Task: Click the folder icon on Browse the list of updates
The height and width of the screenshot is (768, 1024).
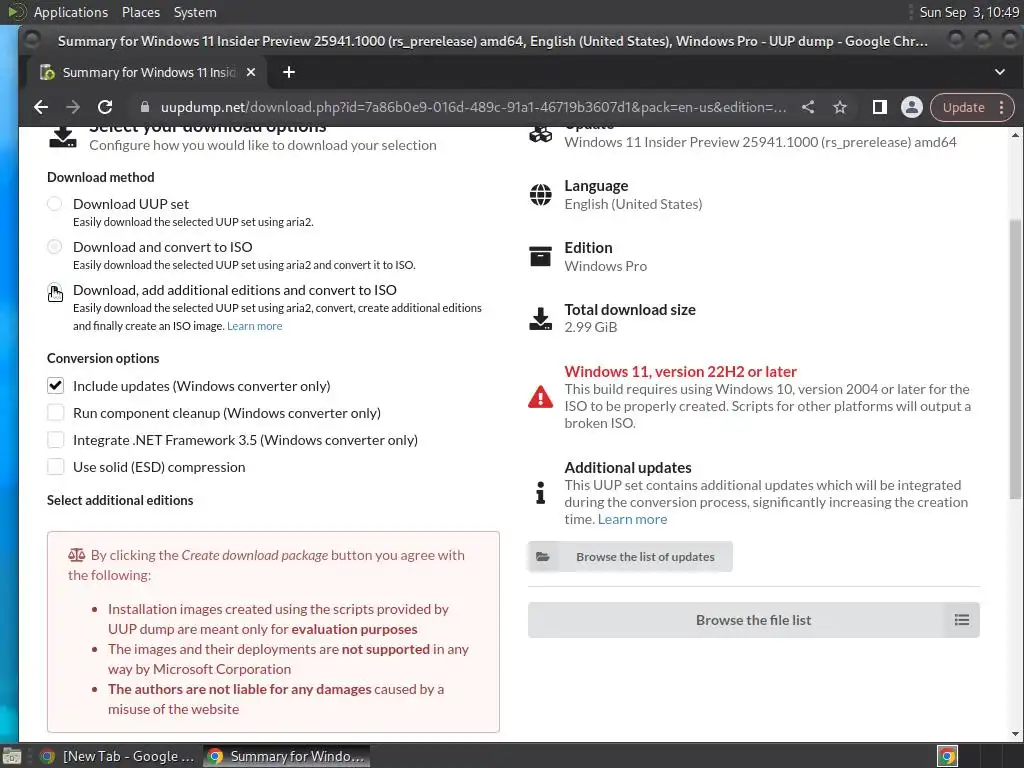Action: coord(543,557)
